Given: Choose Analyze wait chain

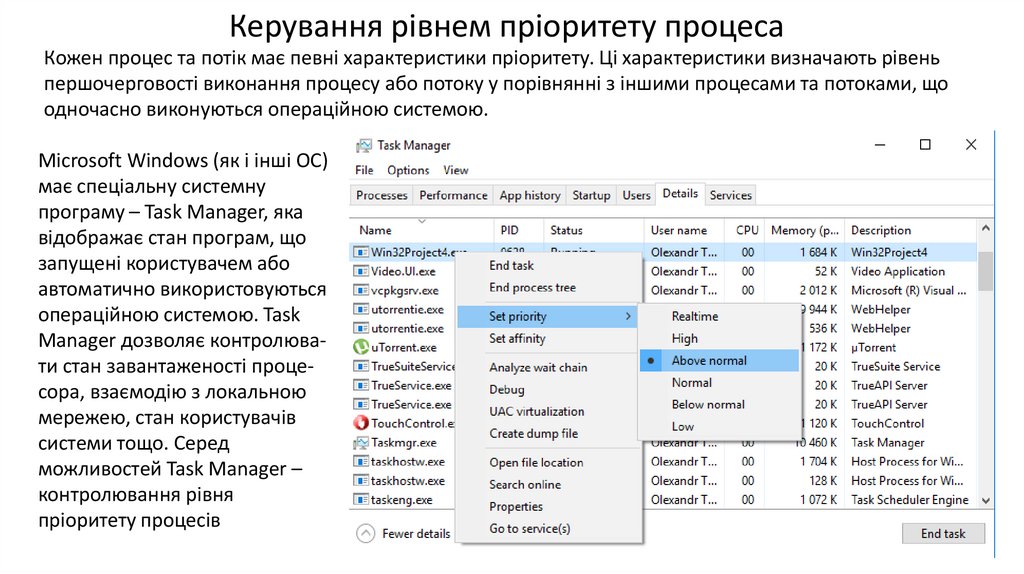Looking at the screenshot, I should 549,367.
